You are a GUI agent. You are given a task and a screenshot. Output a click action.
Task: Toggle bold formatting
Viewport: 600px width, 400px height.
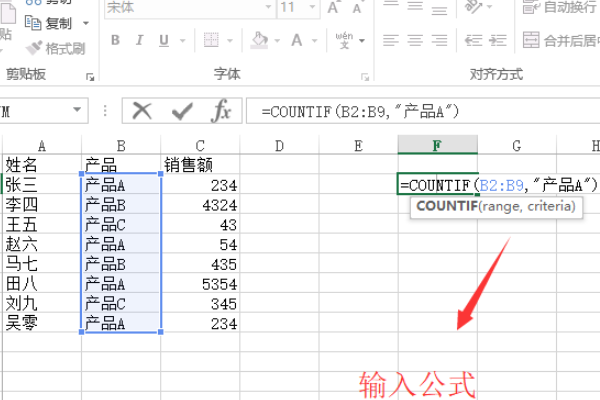pyautogui.click(x=115, y=40)
